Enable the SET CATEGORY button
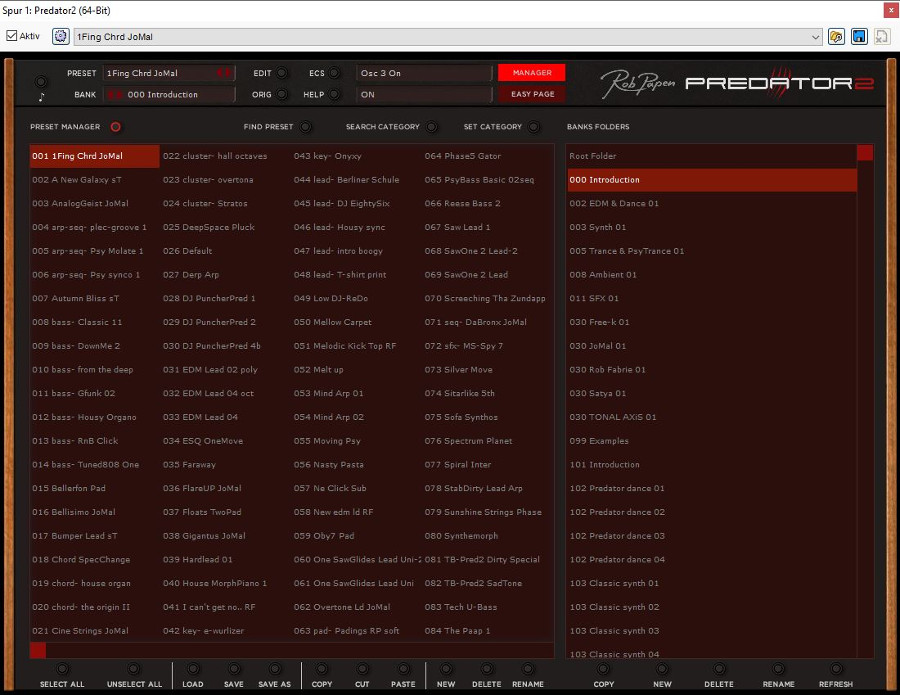900x695 pixels. (x=534, y=127)
